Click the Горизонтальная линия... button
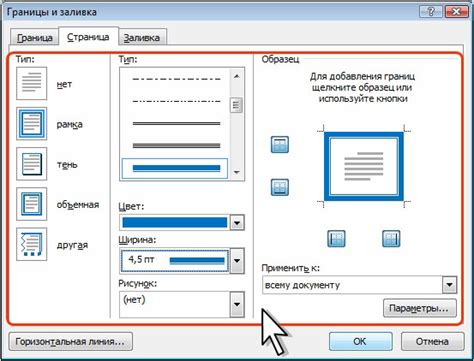This screenshot has height=361, width=474. click(x=70, y=342)
